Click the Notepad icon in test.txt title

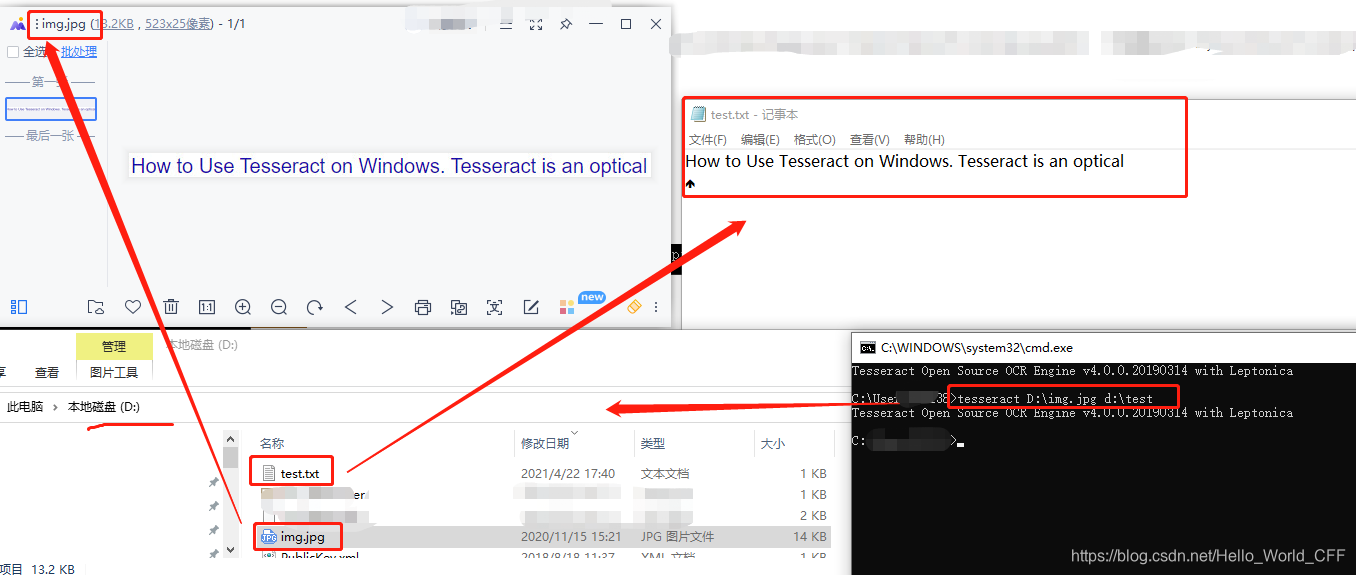tap(698, 114)
